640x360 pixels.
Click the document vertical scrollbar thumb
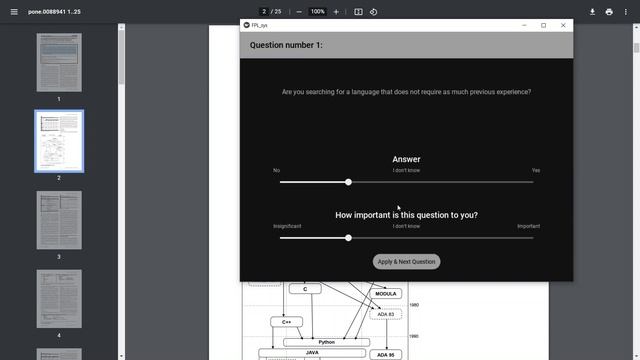[636, 48]
